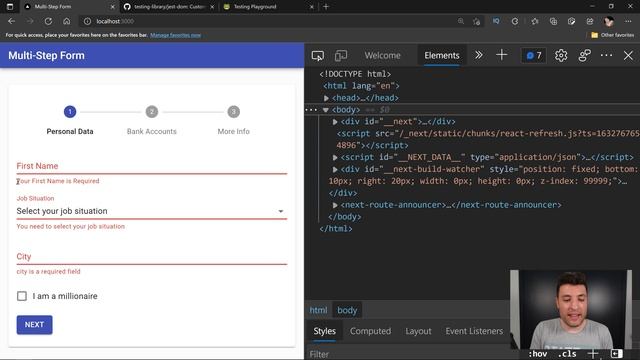Select the <!DOCTYPE html> line
This screenshot has height=360, width=640.
tap(355, 74)
